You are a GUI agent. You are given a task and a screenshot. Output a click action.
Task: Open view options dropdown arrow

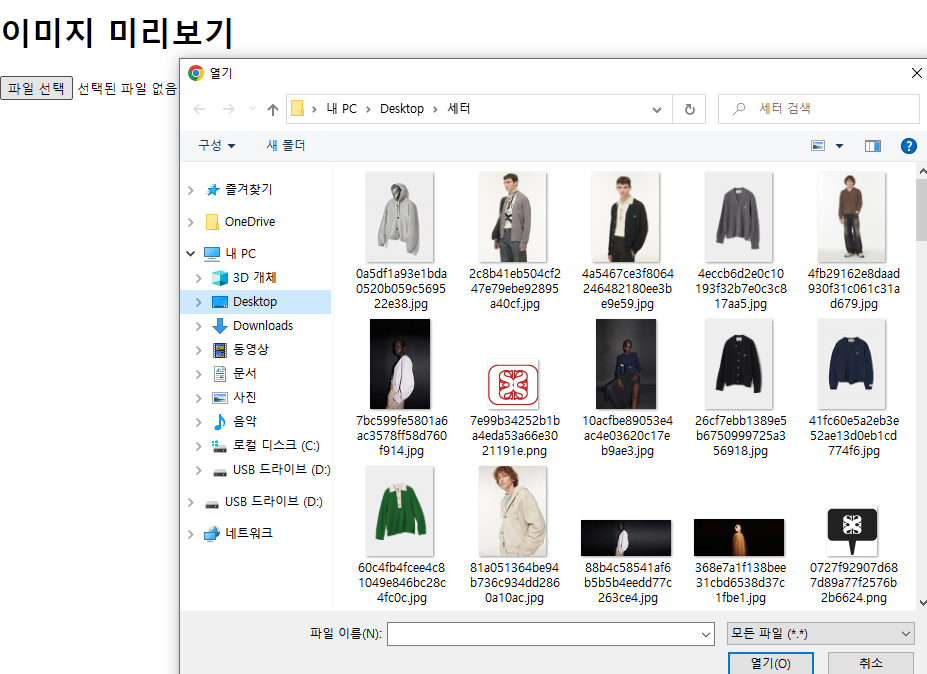coord(839,145)
